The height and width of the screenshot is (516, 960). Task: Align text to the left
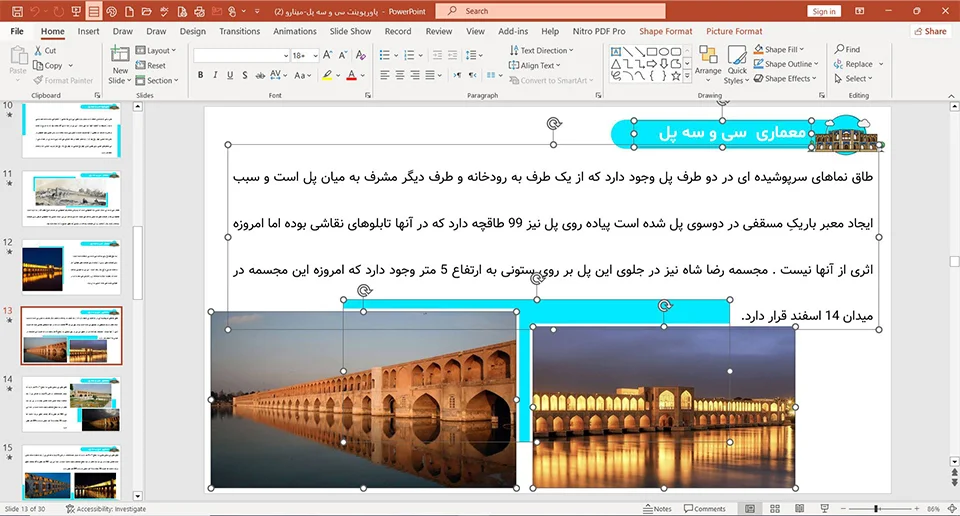point(384,75)
